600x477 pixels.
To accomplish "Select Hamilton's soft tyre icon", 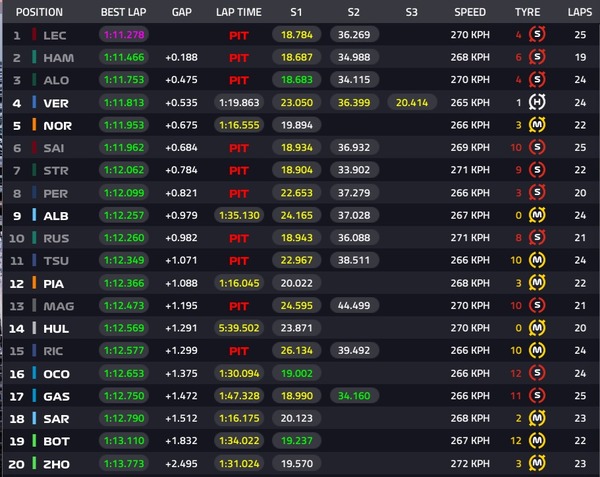I will (x=539, y=58).
